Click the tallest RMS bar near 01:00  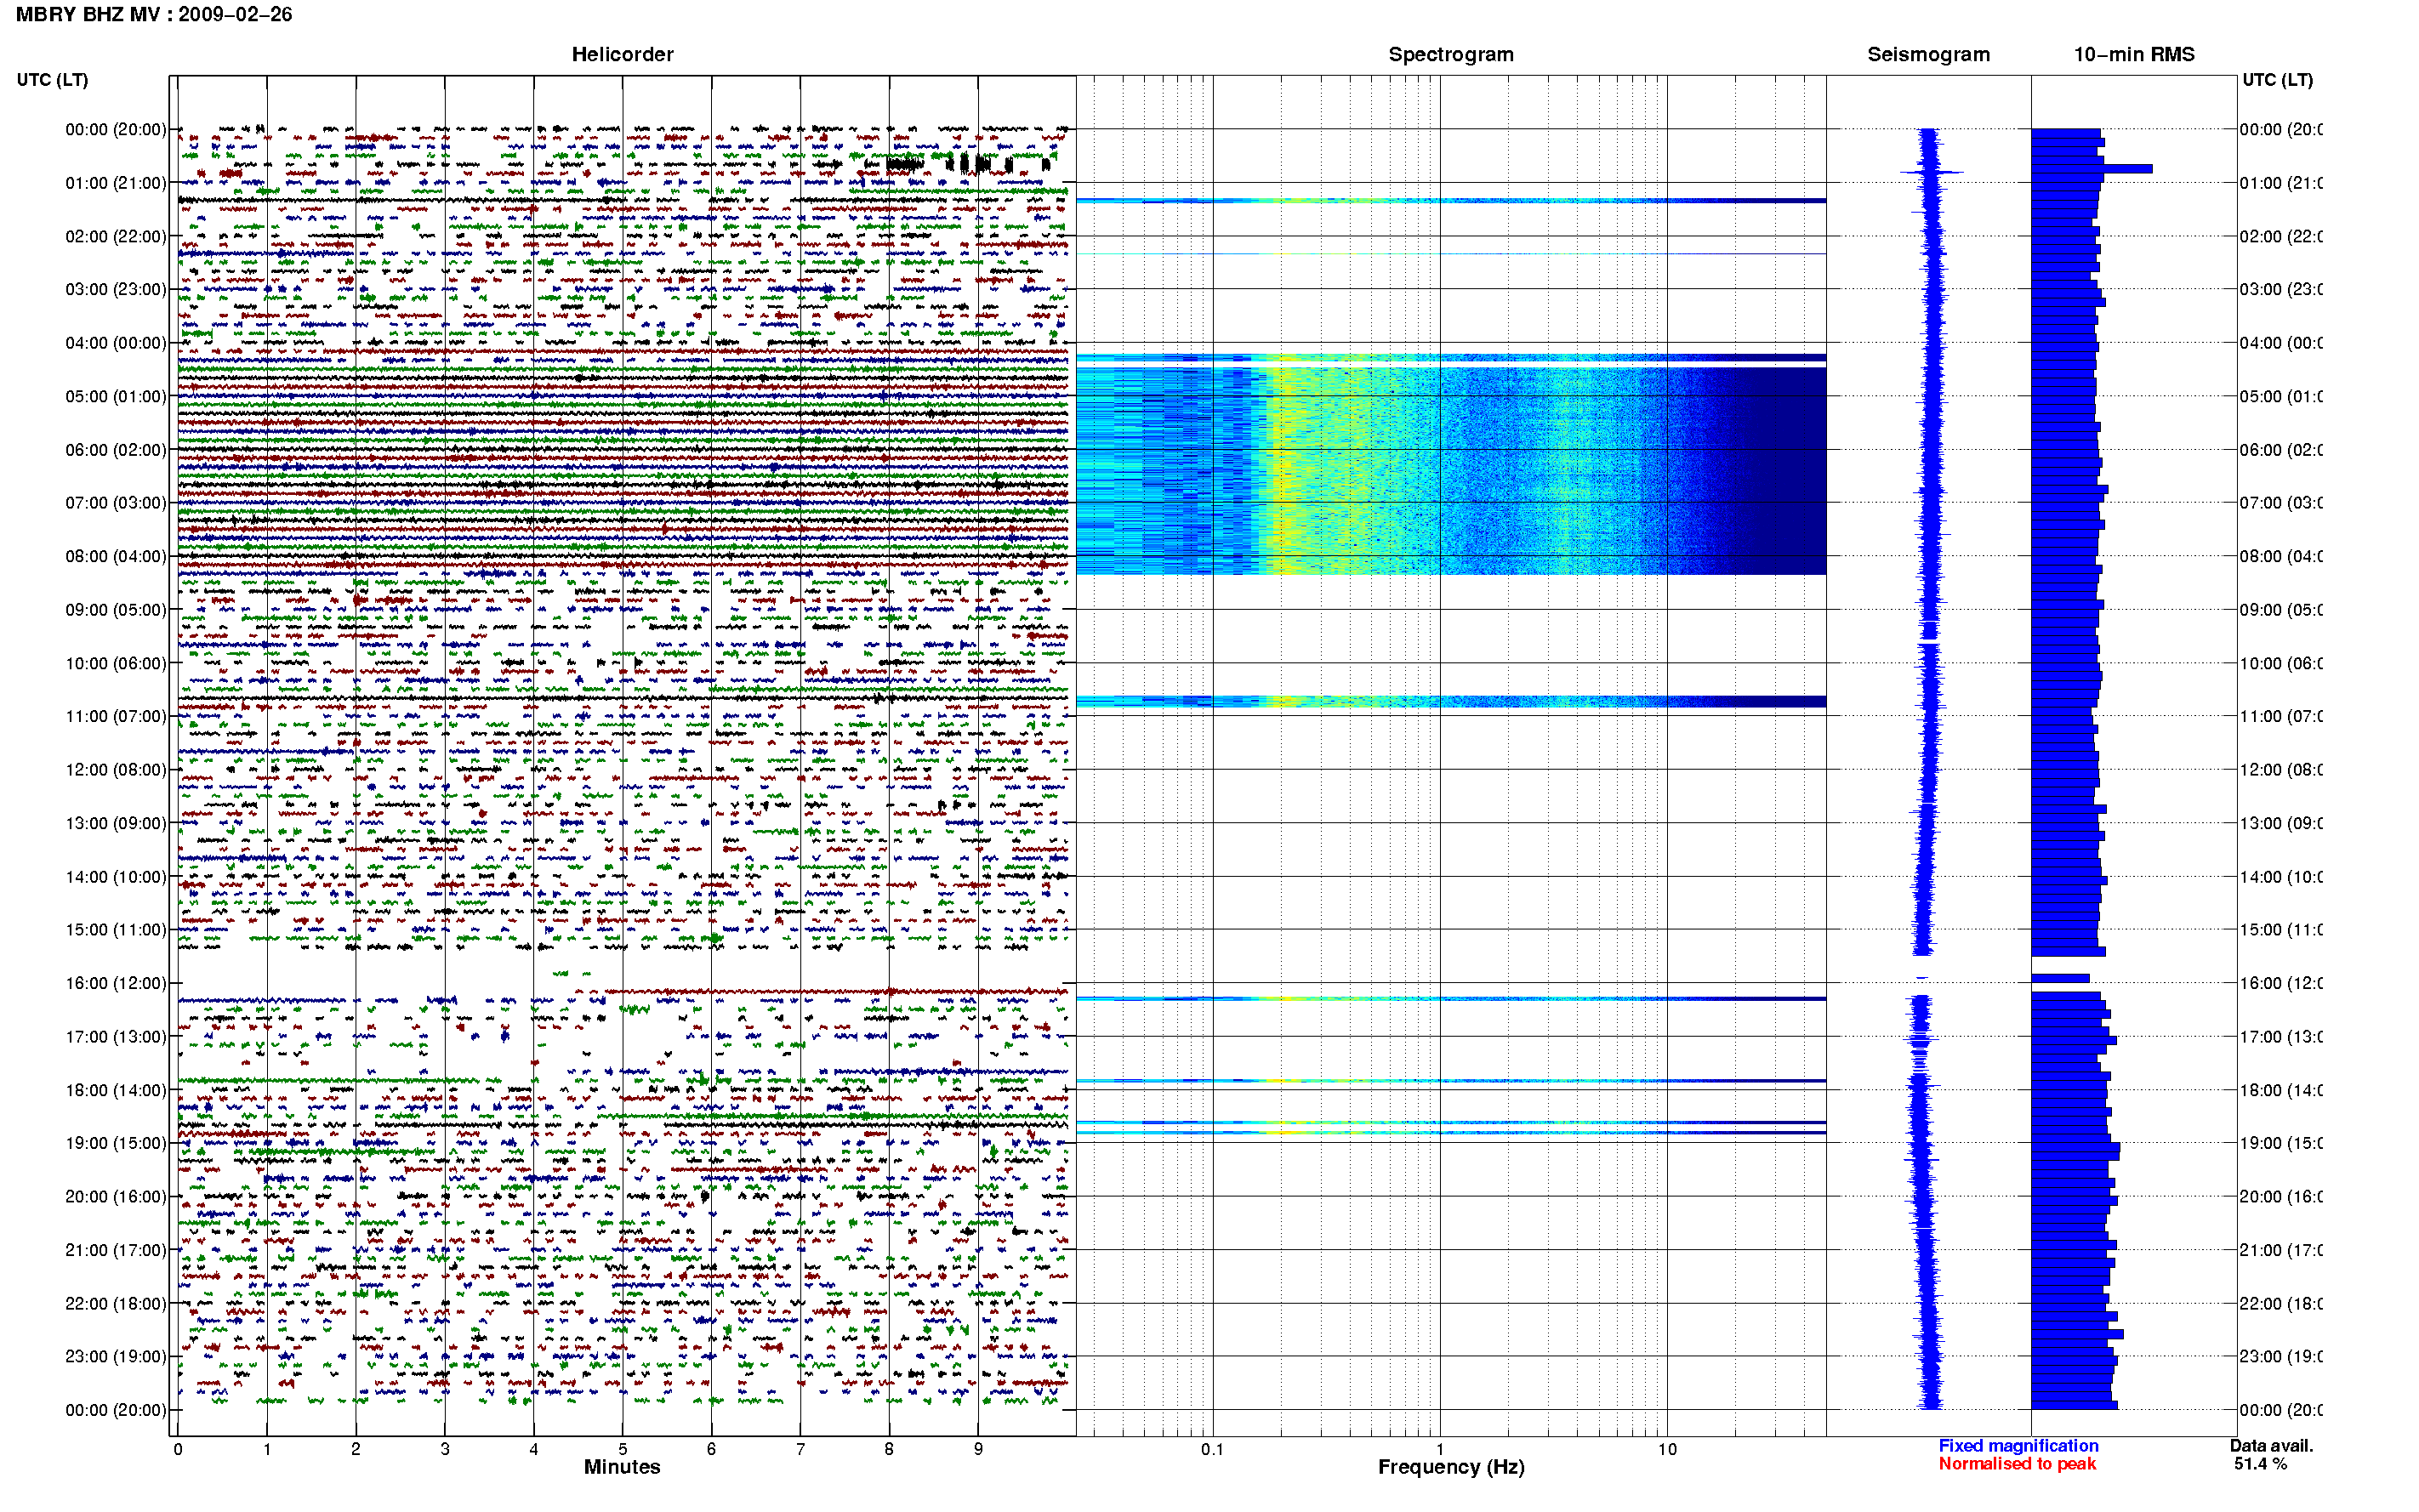(2091, 169)
